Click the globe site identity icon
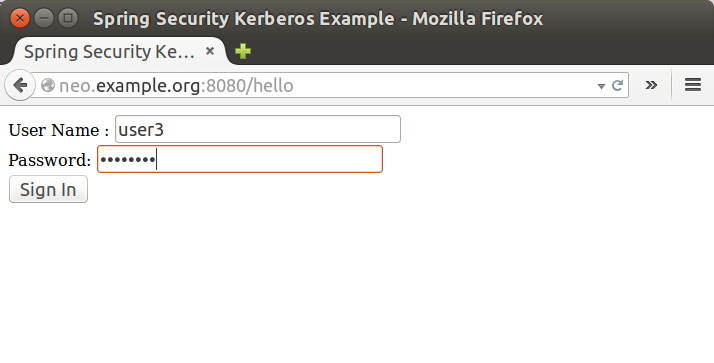714x363 pixels. tap(48, 85)
